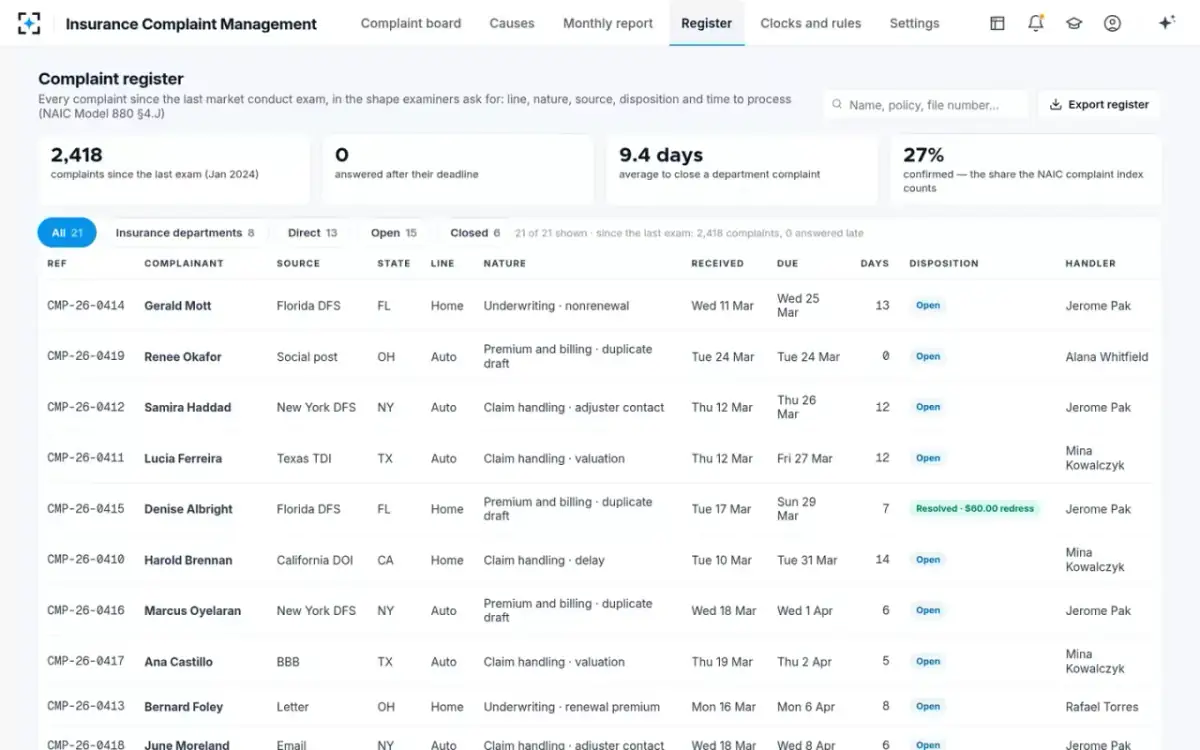Screen dimensions: 1200x750
Task: Sort by COMPLAINANT column header
Action: (184, 264)
